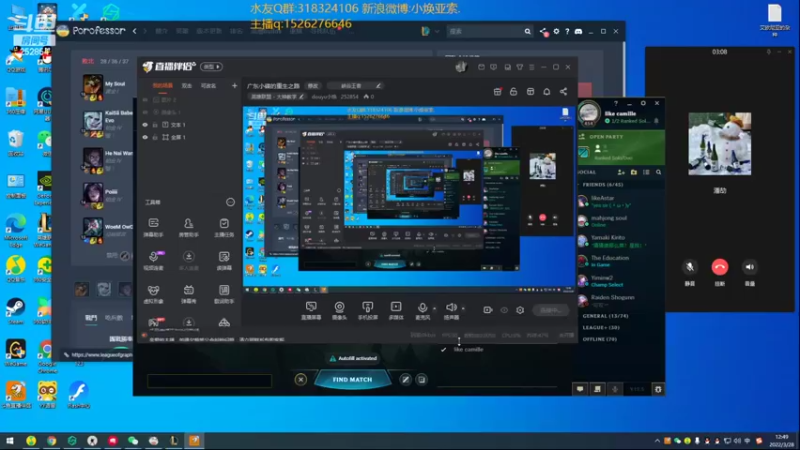Click the search icon in the League social panel
Image resolution: width=800 pixels, height=450 pixels.
(x=659, y=172)
